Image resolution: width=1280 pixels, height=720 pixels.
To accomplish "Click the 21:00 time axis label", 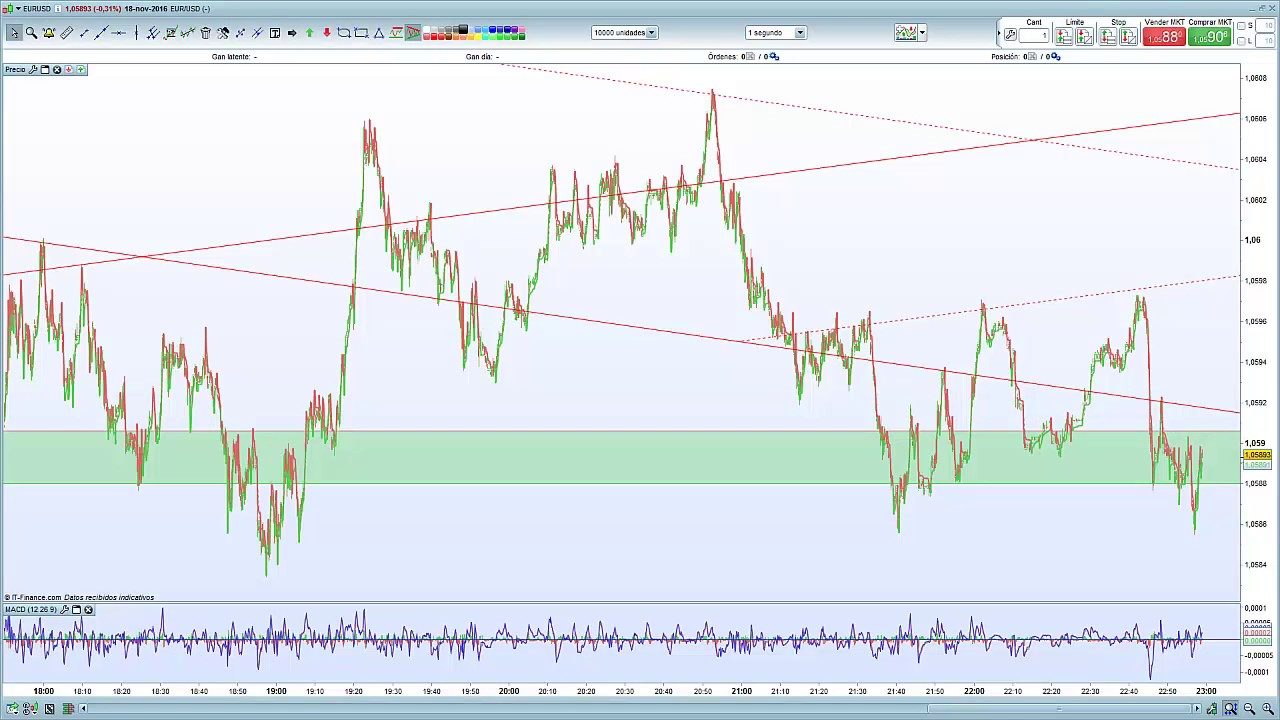I will (x=741, y=691).
